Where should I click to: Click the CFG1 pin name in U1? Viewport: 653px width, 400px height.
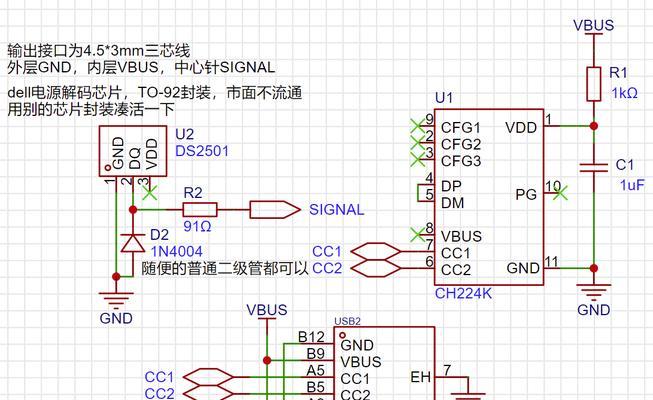[x=461, y=127]
